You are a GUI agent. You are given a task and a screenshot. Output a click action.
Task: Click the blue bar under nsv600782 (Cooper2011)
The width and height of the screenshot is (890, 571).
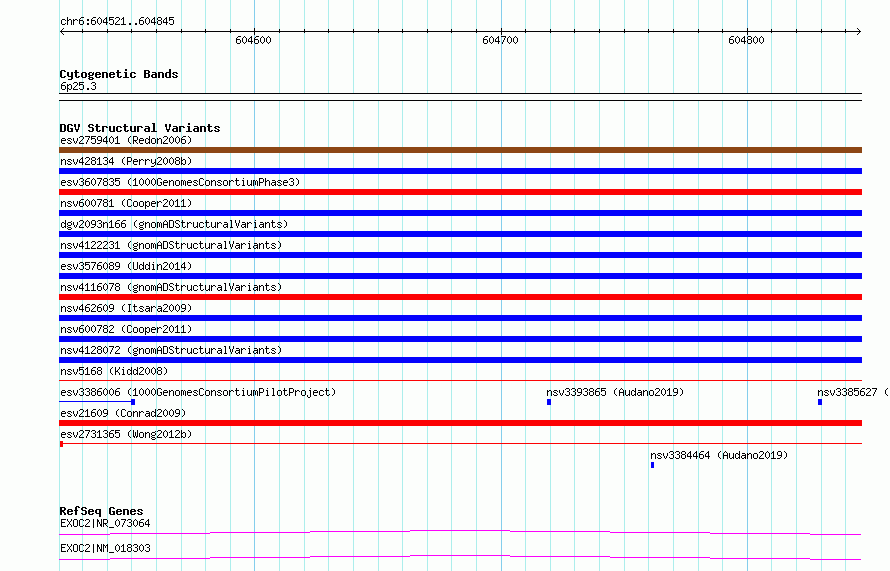[460, 339]
